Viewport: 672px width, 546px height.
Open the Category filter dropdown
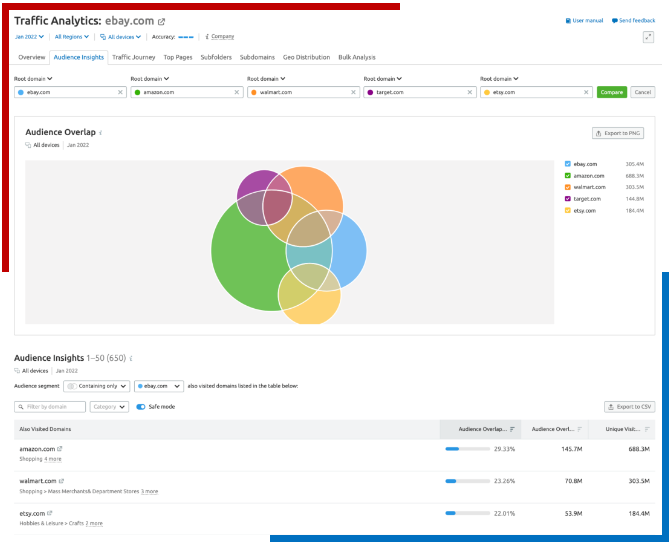(109, 407)
